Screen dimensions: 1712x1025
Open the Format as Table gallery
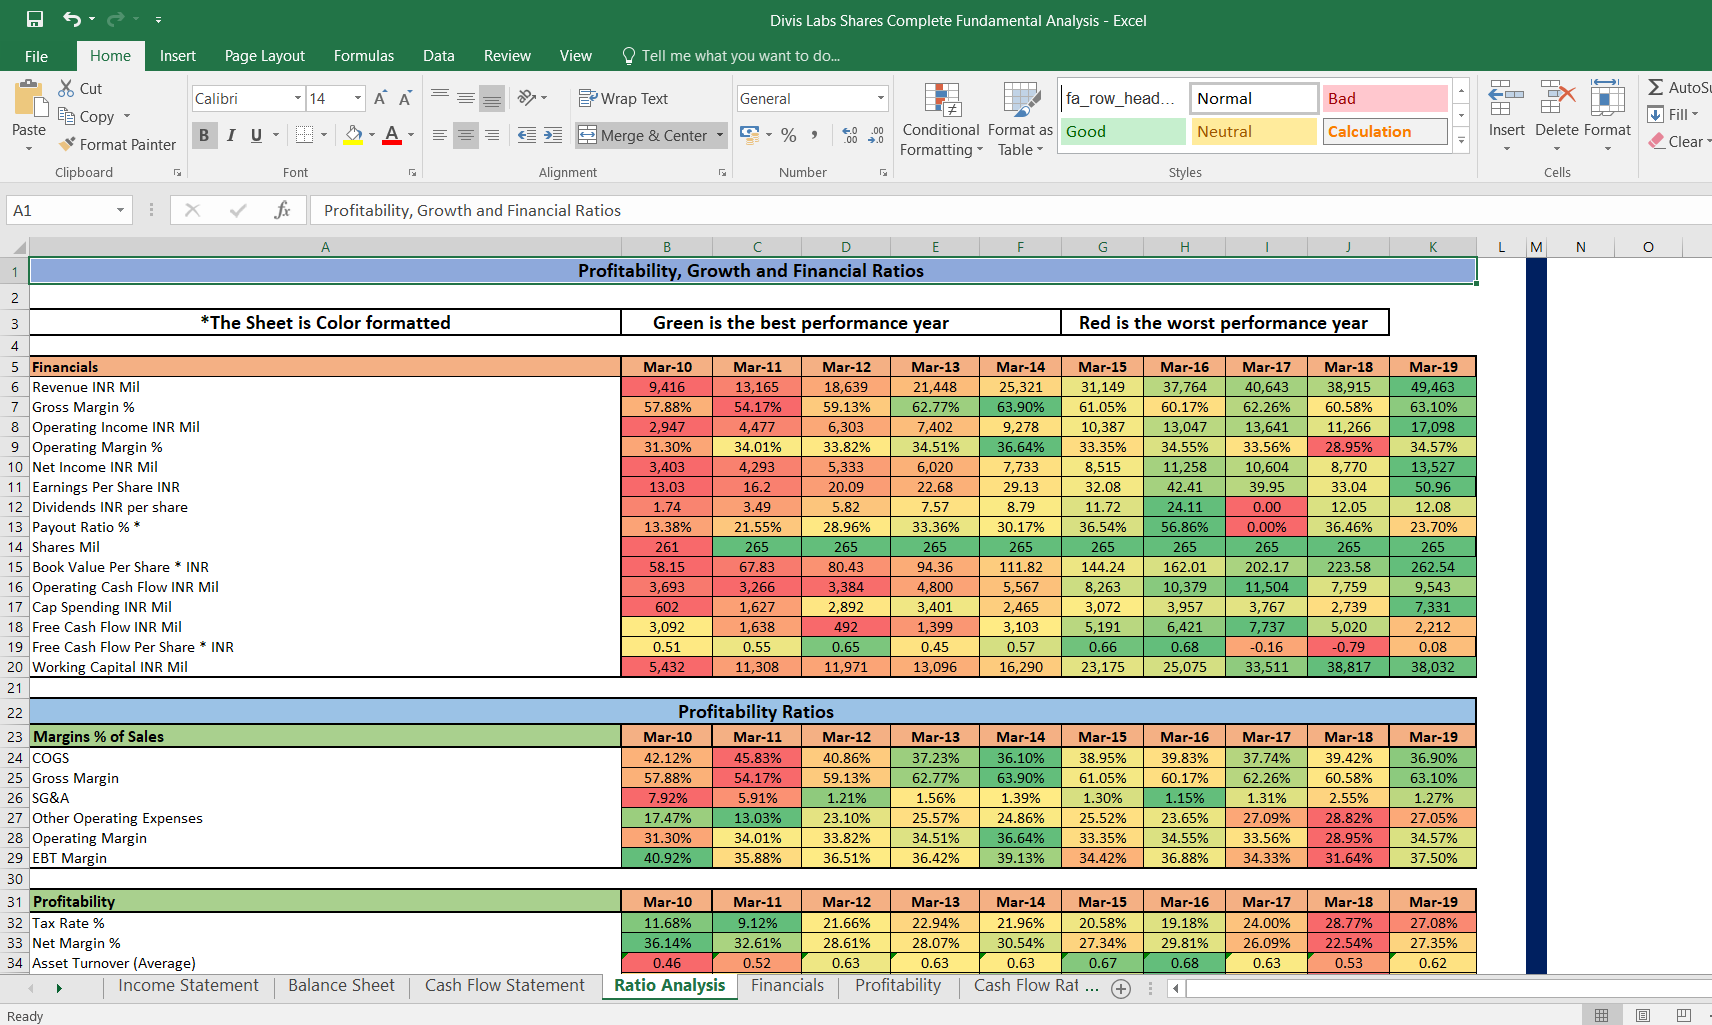(x=1020, y=119)
